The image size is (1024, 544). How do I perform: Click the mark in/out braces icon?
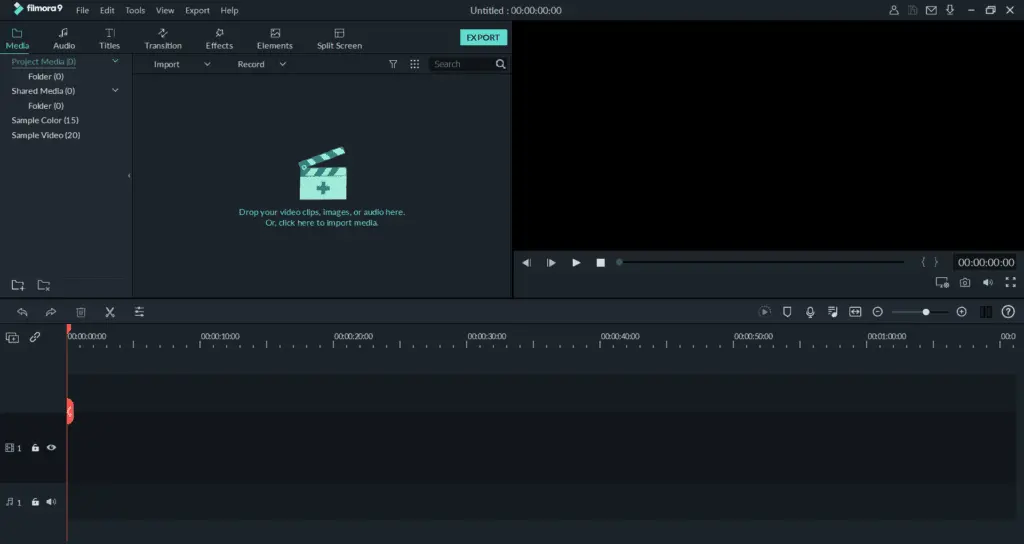pyautogui.click(x=929, y=262)
